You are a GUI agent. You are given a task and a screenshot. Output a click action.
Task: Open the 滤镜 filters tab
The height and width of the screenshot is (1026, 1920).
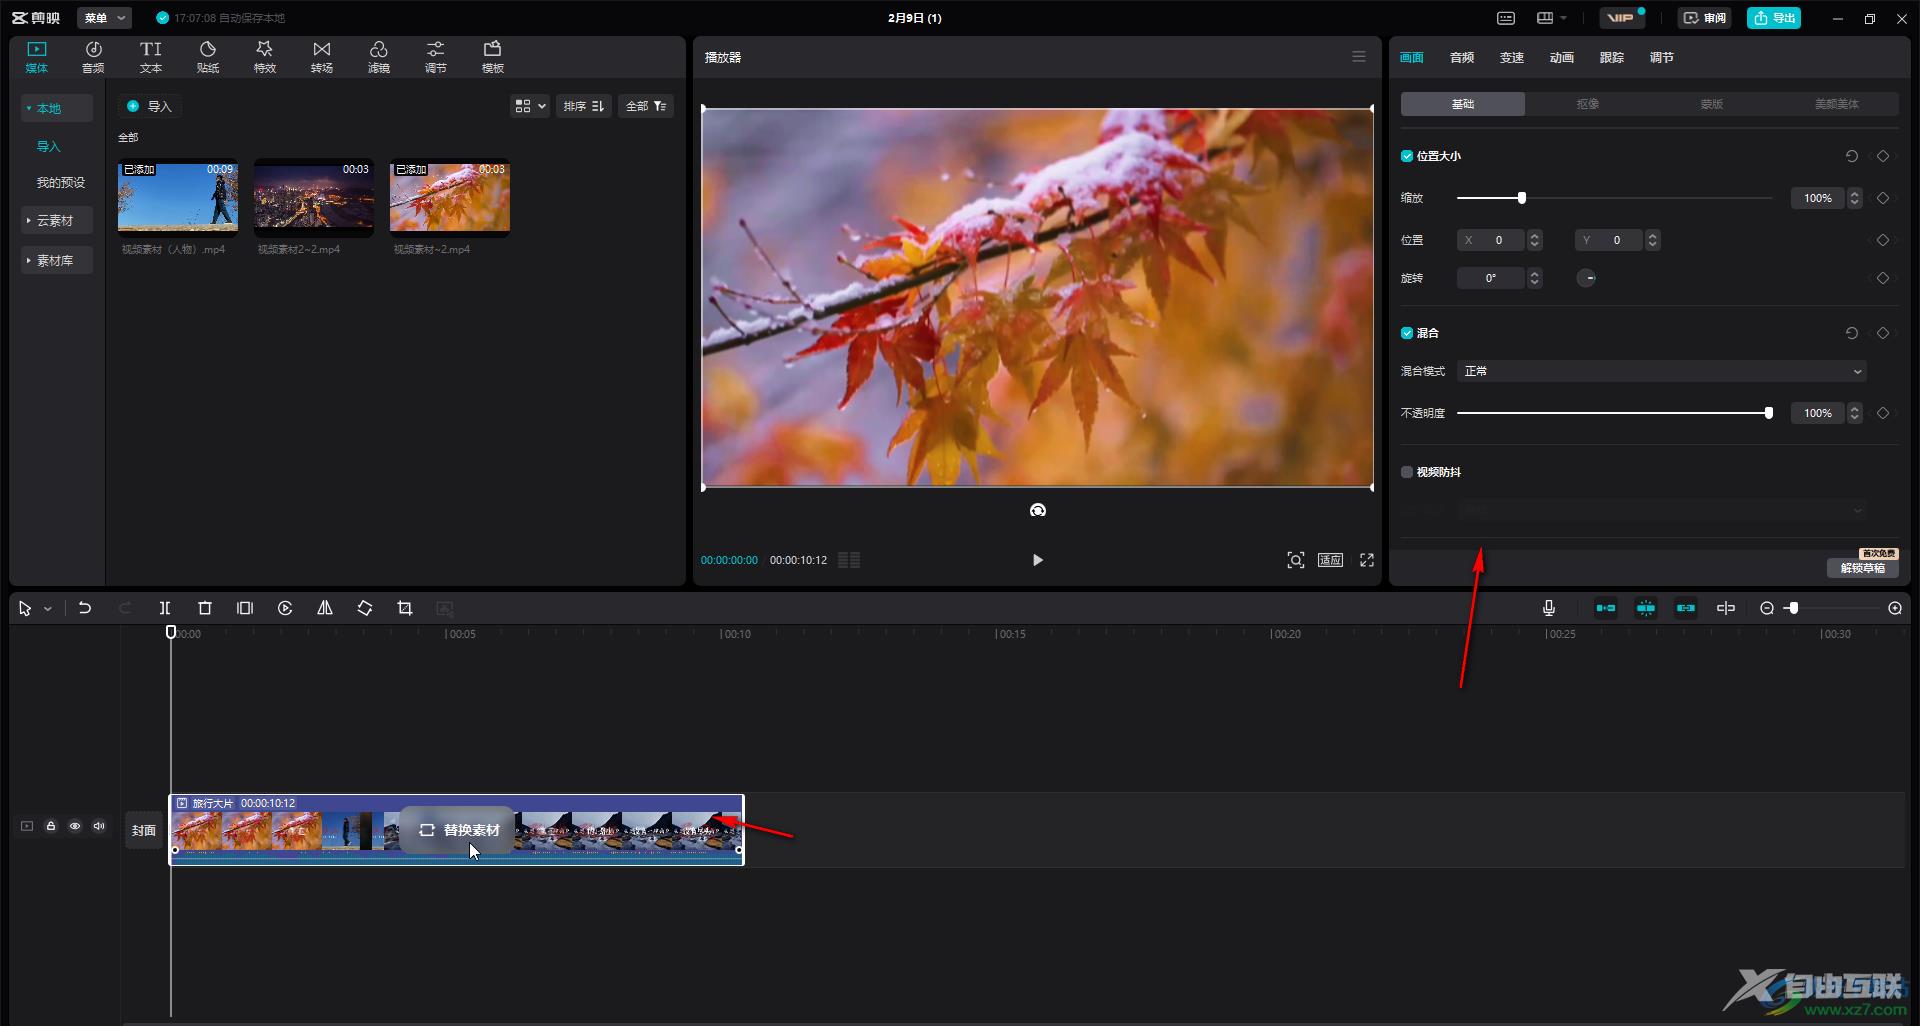[379, 57]
